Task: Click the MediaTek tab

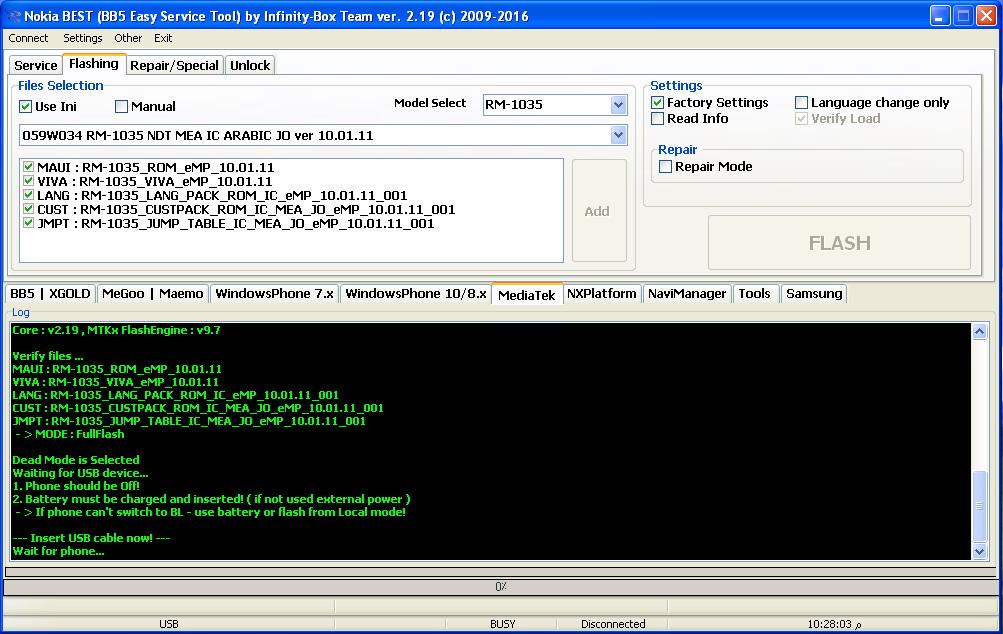Action: click(x=527, y=294)
